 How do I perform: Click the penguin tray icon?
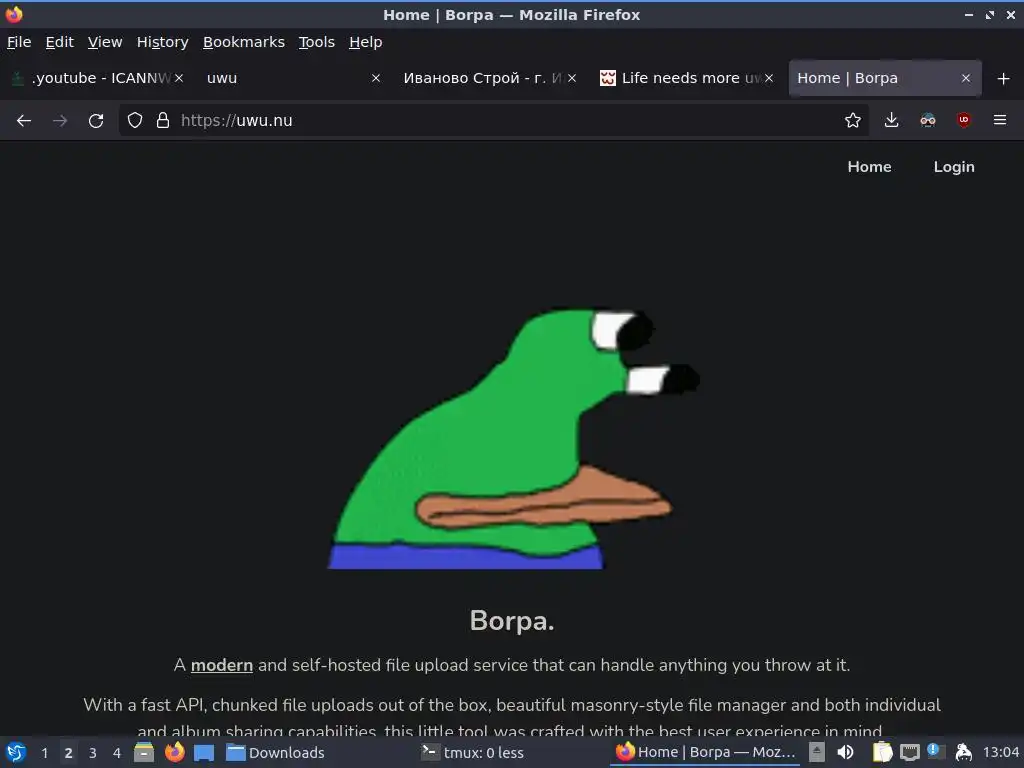[x=964, y=753]
